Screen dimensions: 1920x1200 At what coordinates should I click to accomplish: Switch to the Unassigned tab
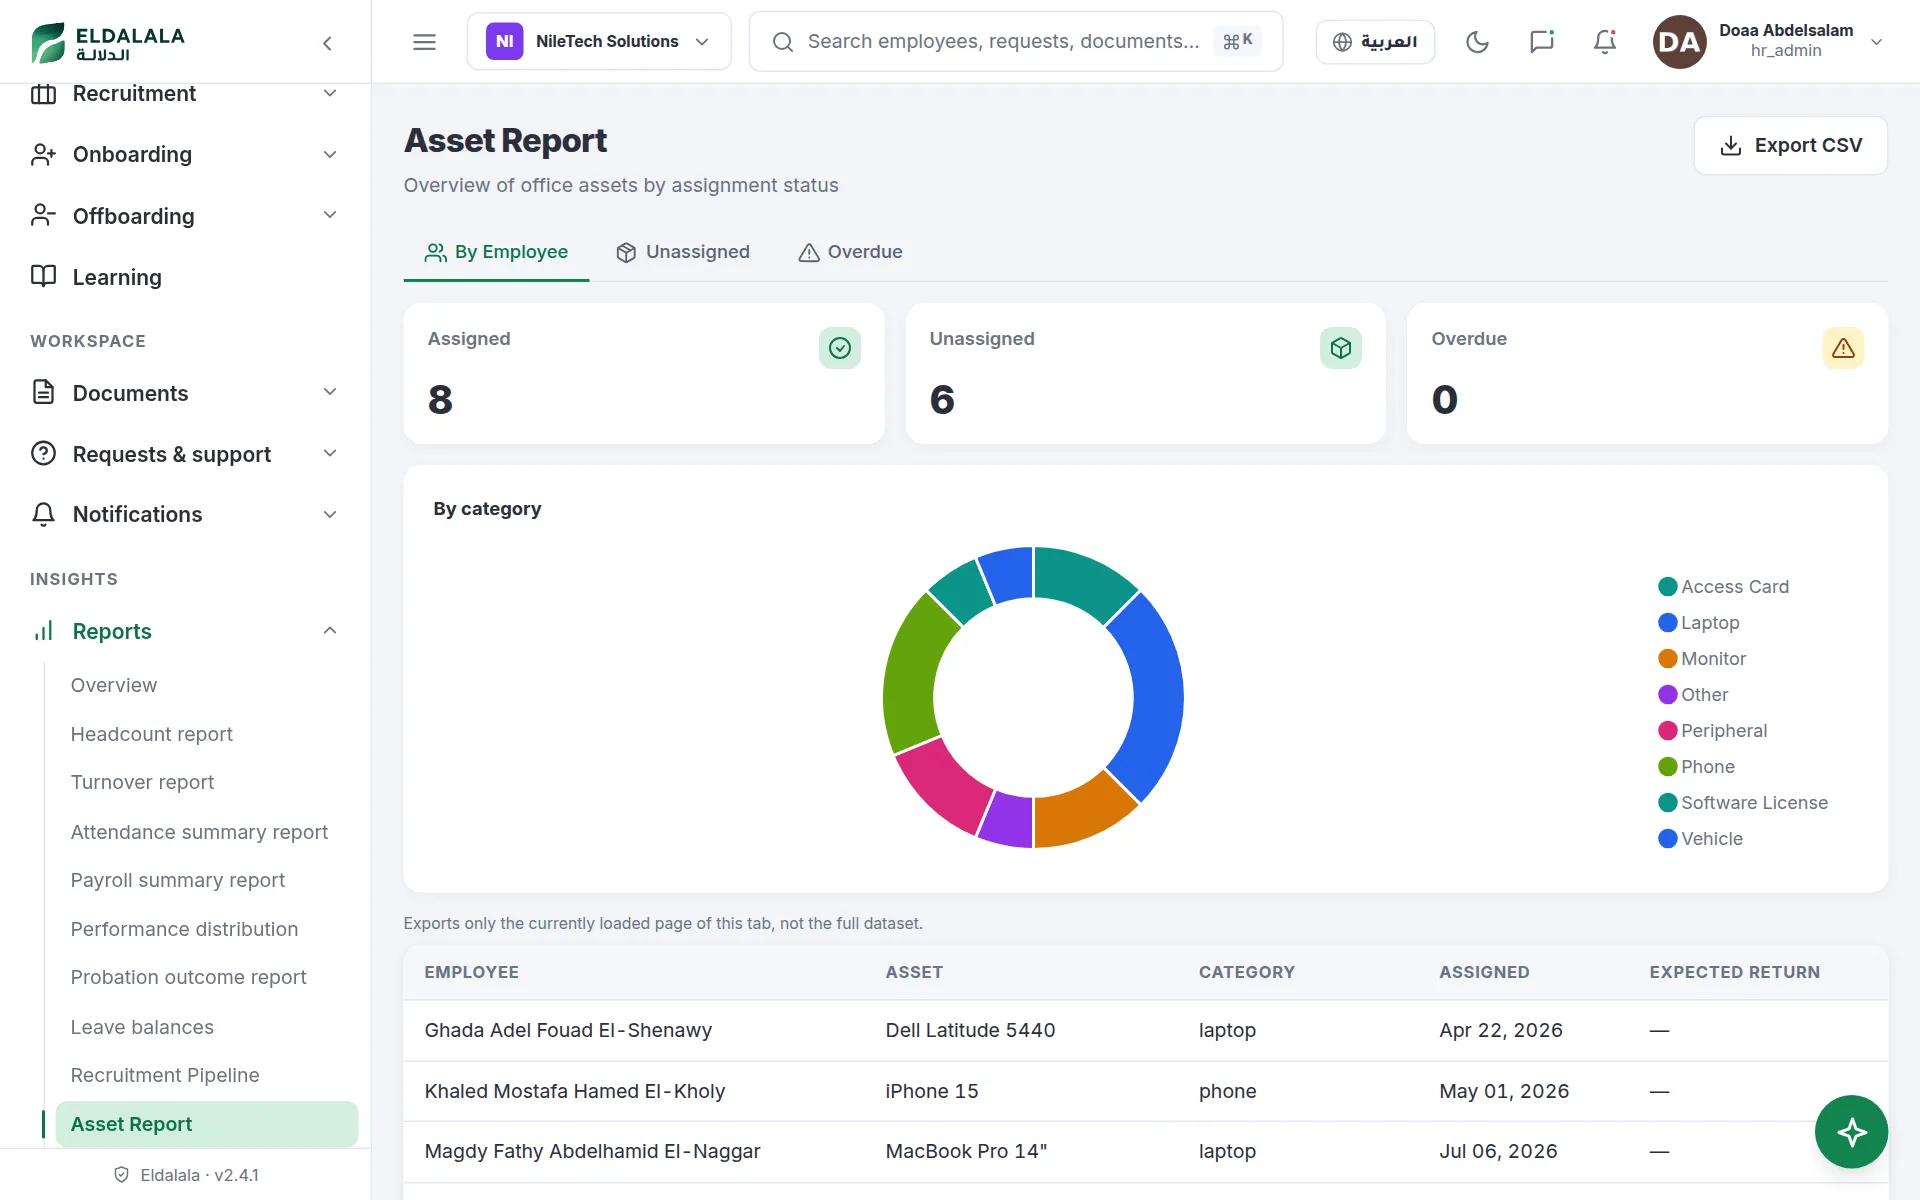(683, 252)
